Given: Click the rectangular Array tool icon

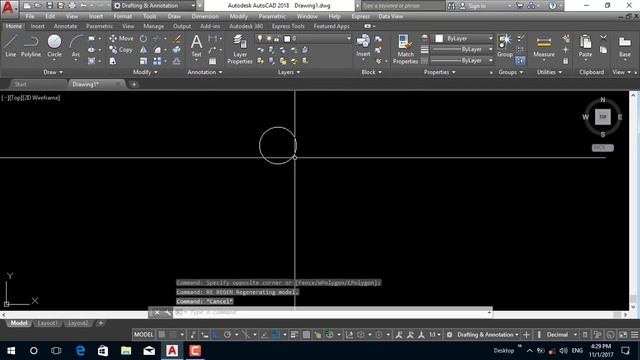Looking at the screenshot, I should point(157,61).
